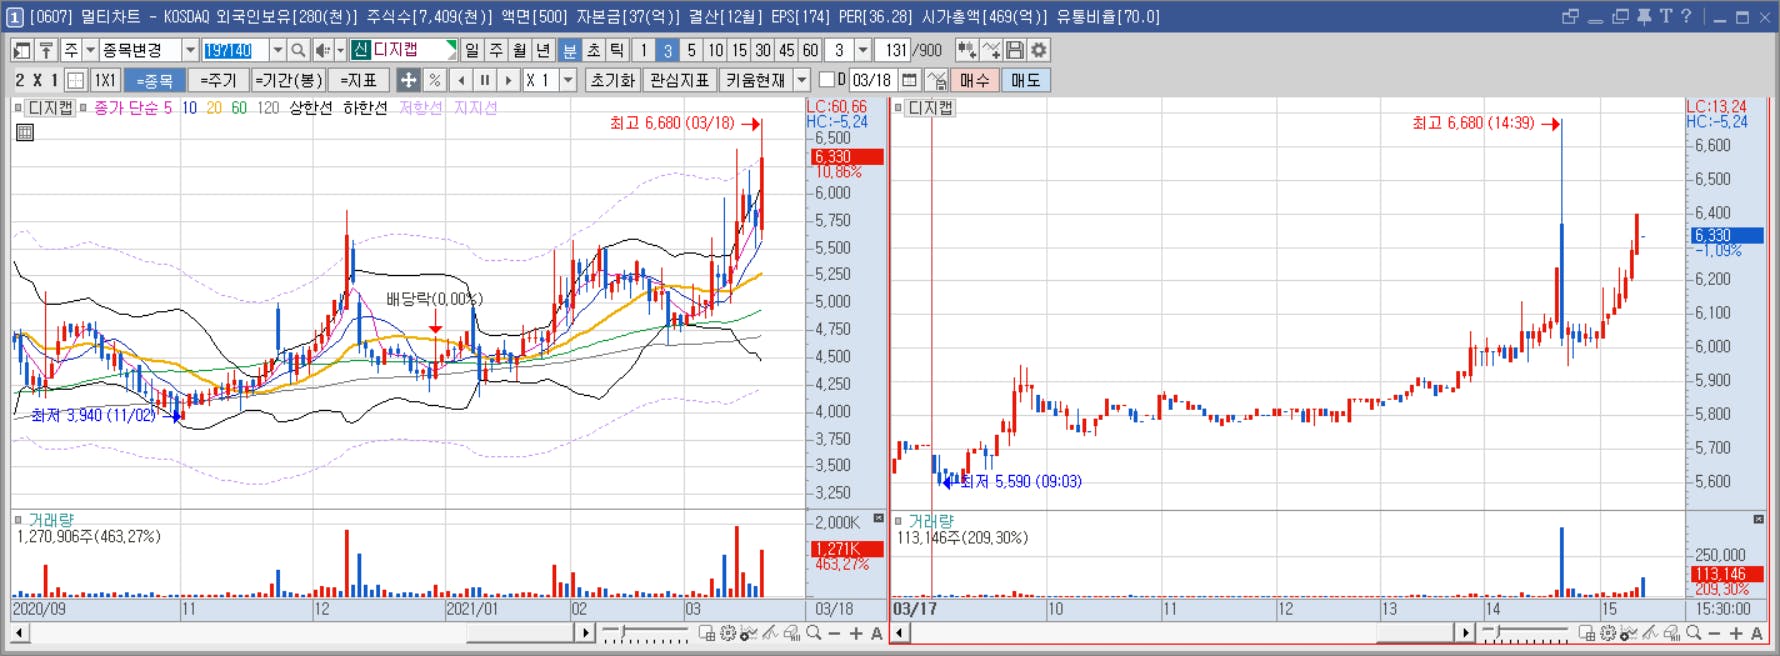Image resolution: width=1780 pixels, height=656 pixels.
Task: Select the 60 minute interval button
Action: pyautogui.click(x=810, y=50)
